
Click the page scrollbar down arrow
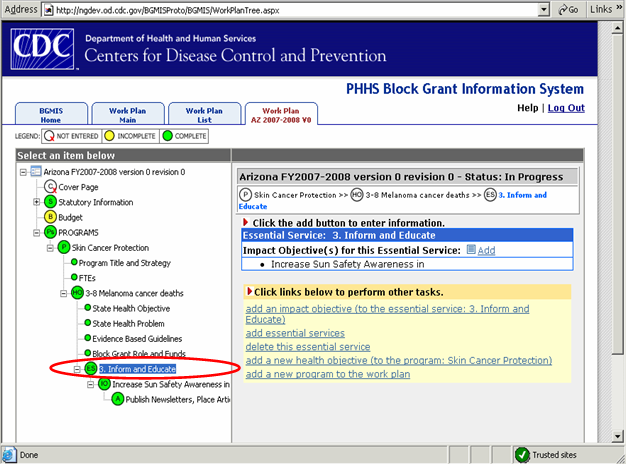pos(617,436)
